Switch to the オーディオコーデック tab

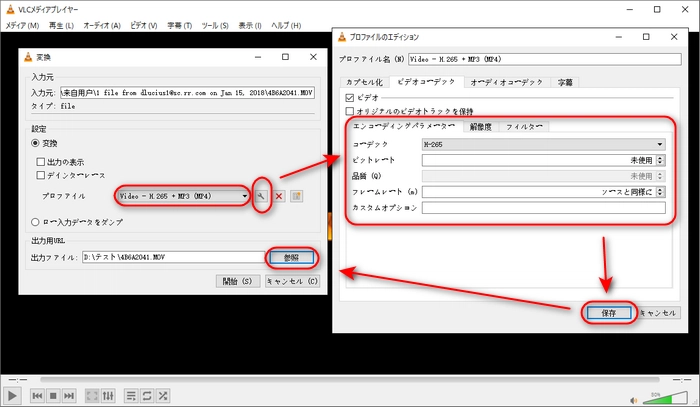tap(505, 81)
